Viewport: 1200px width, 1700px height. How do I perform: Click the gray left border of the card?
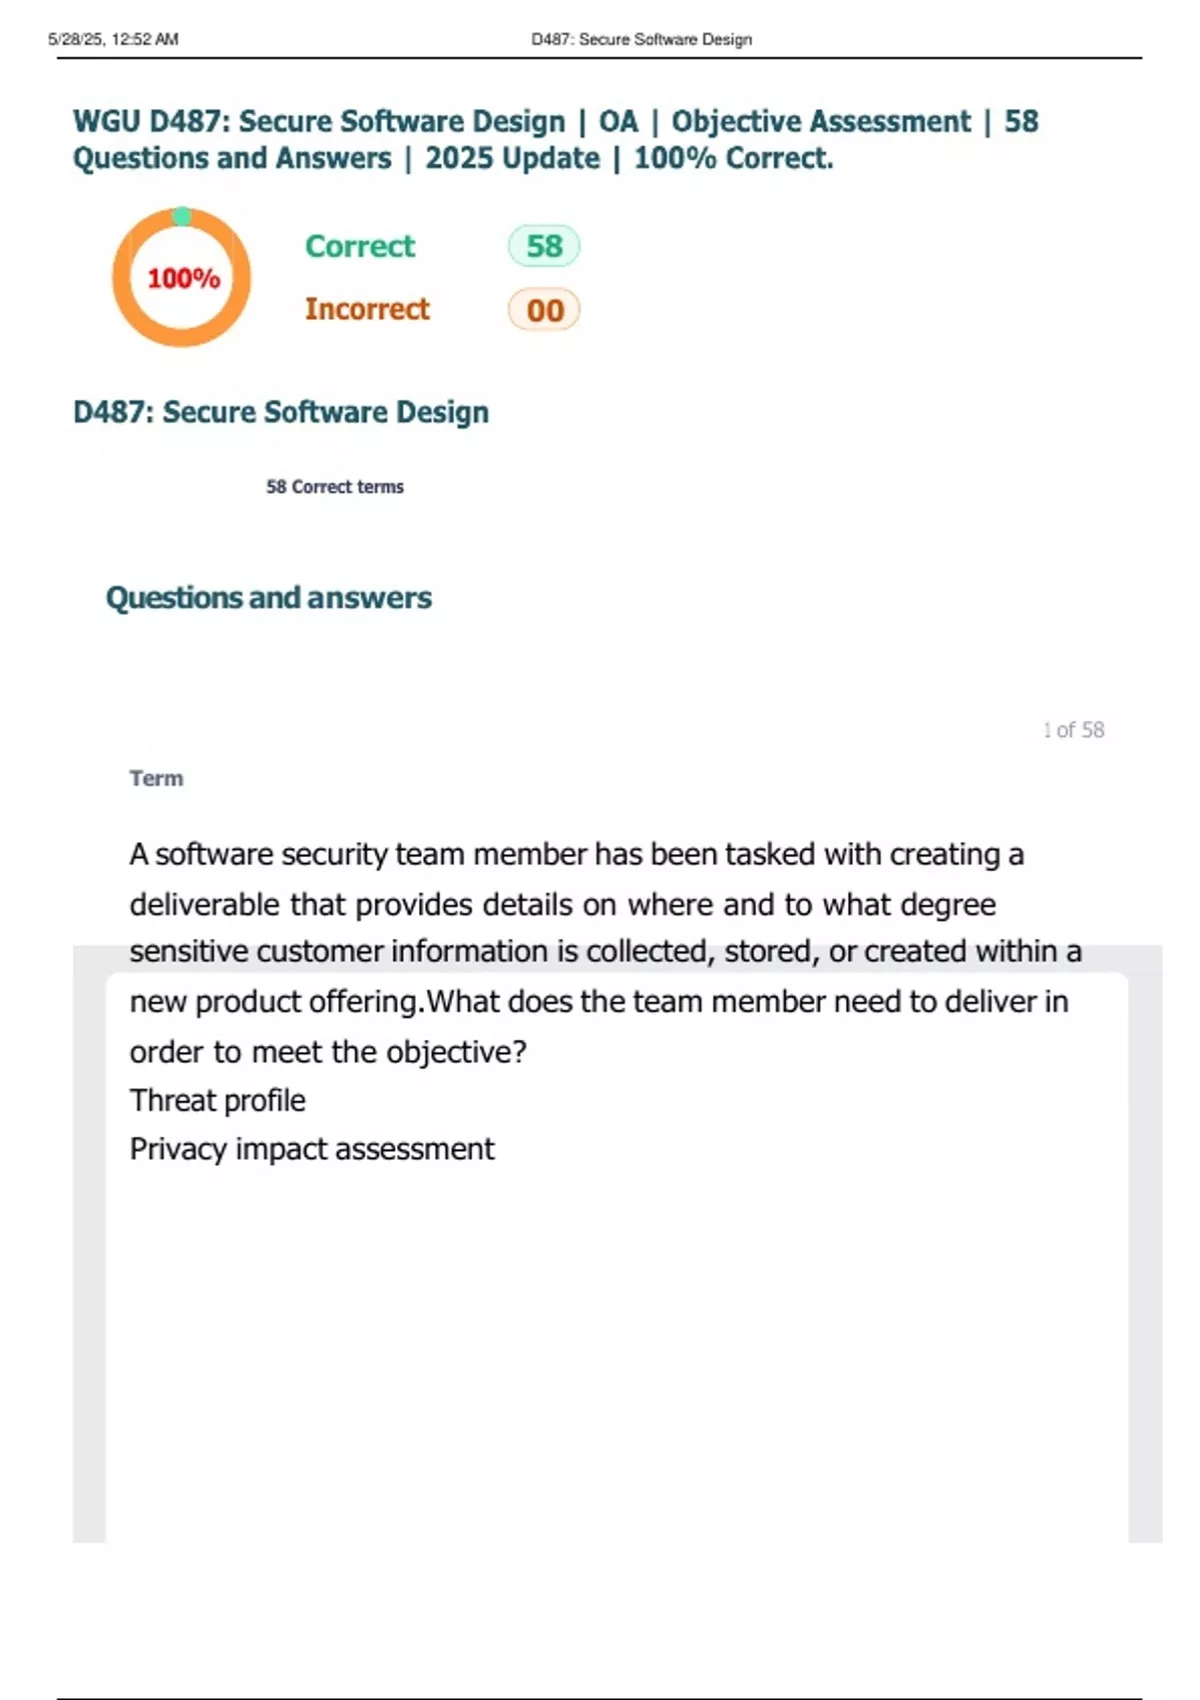(x=89, y=1250)
